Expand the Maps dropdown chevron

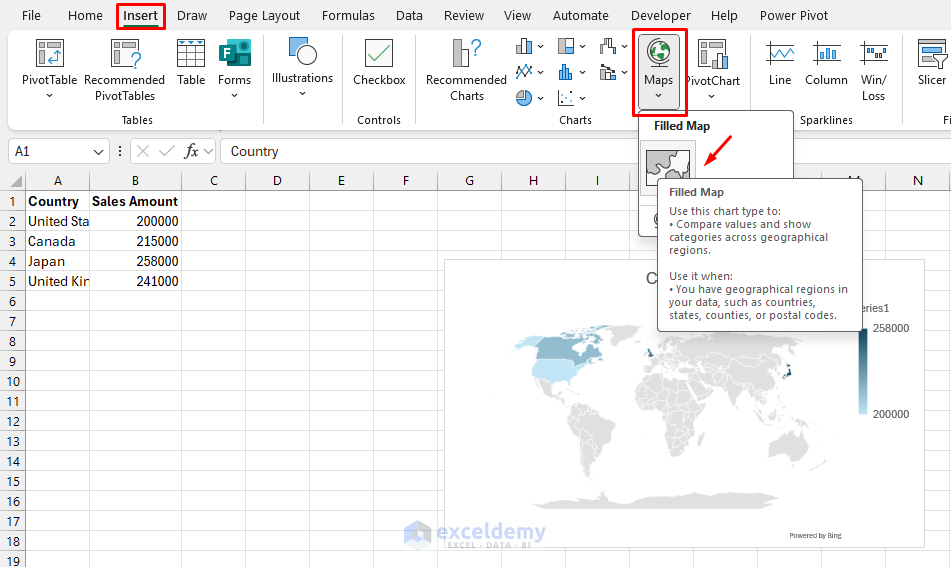[x=659, y=95]
